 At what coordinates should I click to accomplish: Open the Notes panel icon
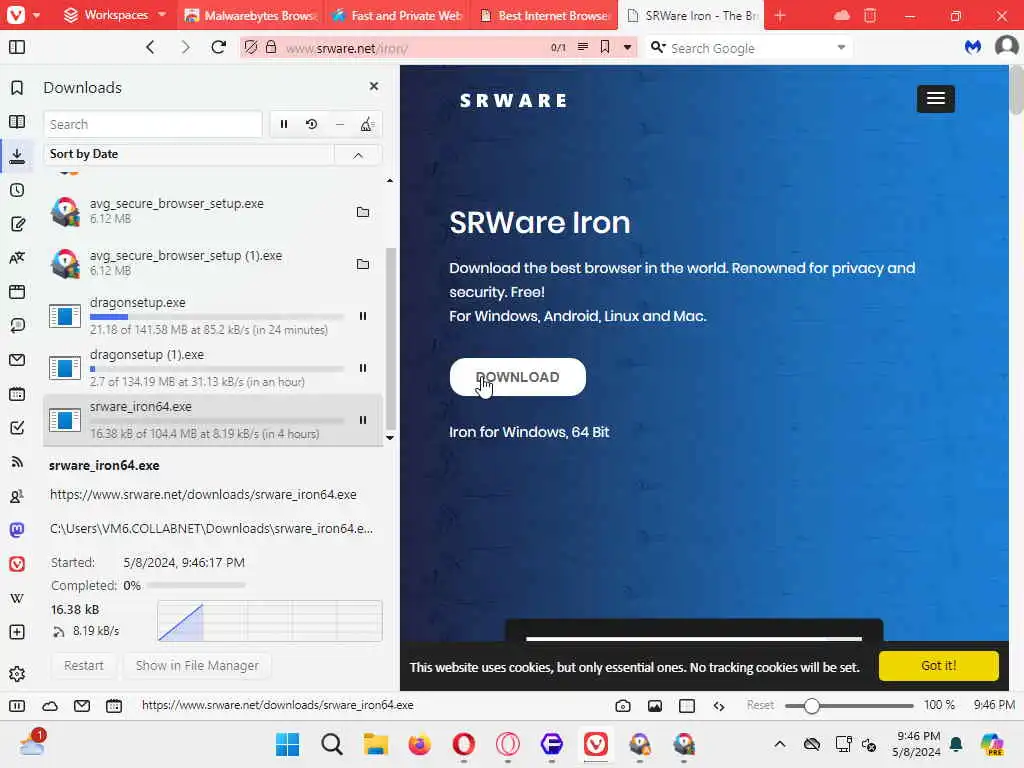pyautogui.click(x=18, y=224)
